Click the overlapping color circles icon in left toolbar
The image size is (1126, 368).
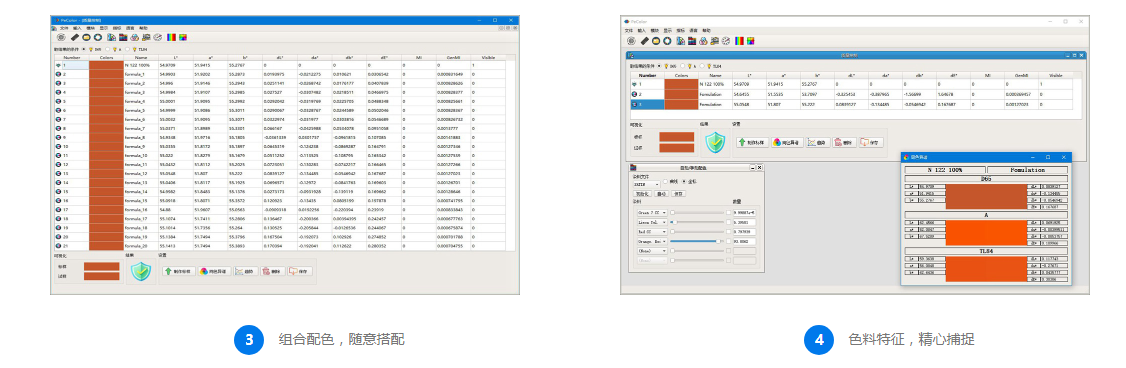click(134, 37)
